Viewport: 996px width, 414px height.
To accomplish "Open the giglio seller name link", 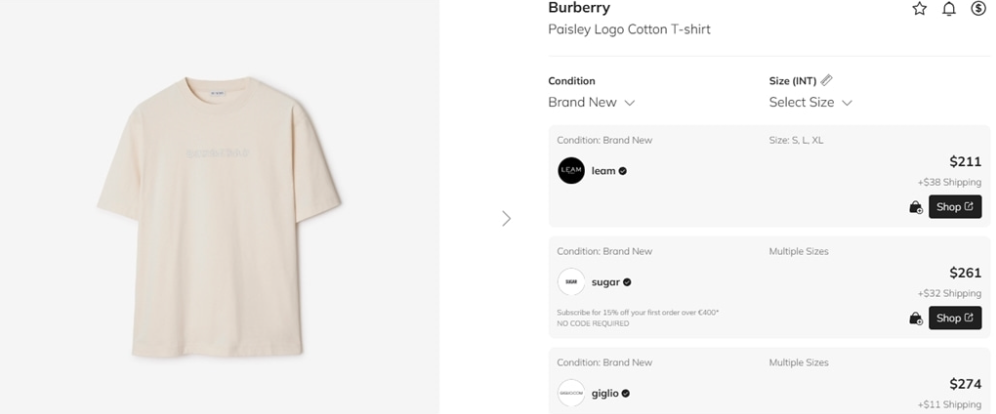I will (605, 393).
